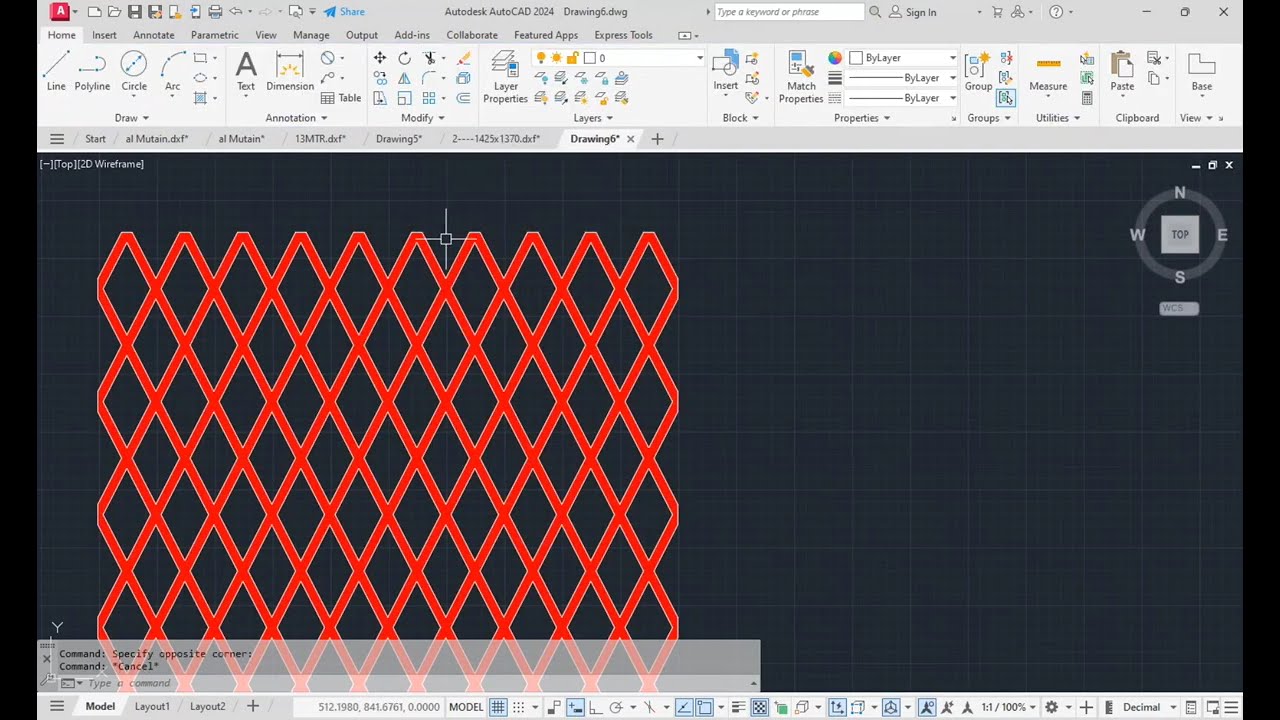Expand the Annotation panel
1280x720 pixels.
tap(297, 118)
